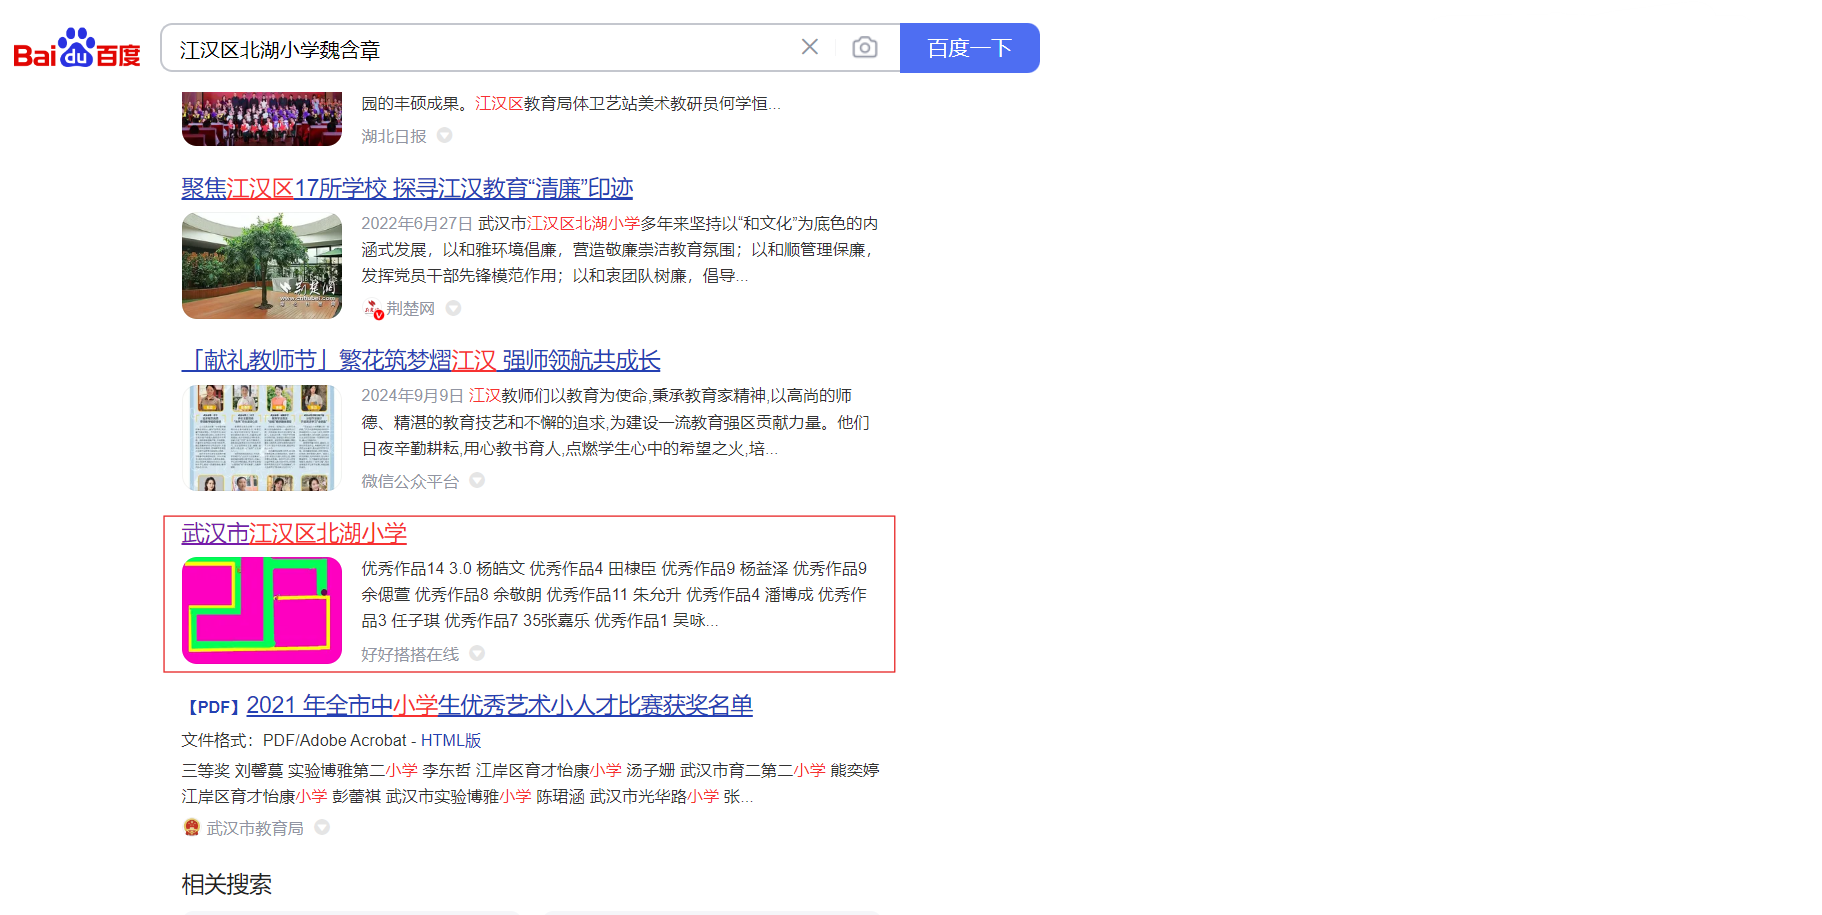Open the 湖北日报 result group photo thumbnail
This screenshot has width=1822, height=915.
tap(262, 119)
